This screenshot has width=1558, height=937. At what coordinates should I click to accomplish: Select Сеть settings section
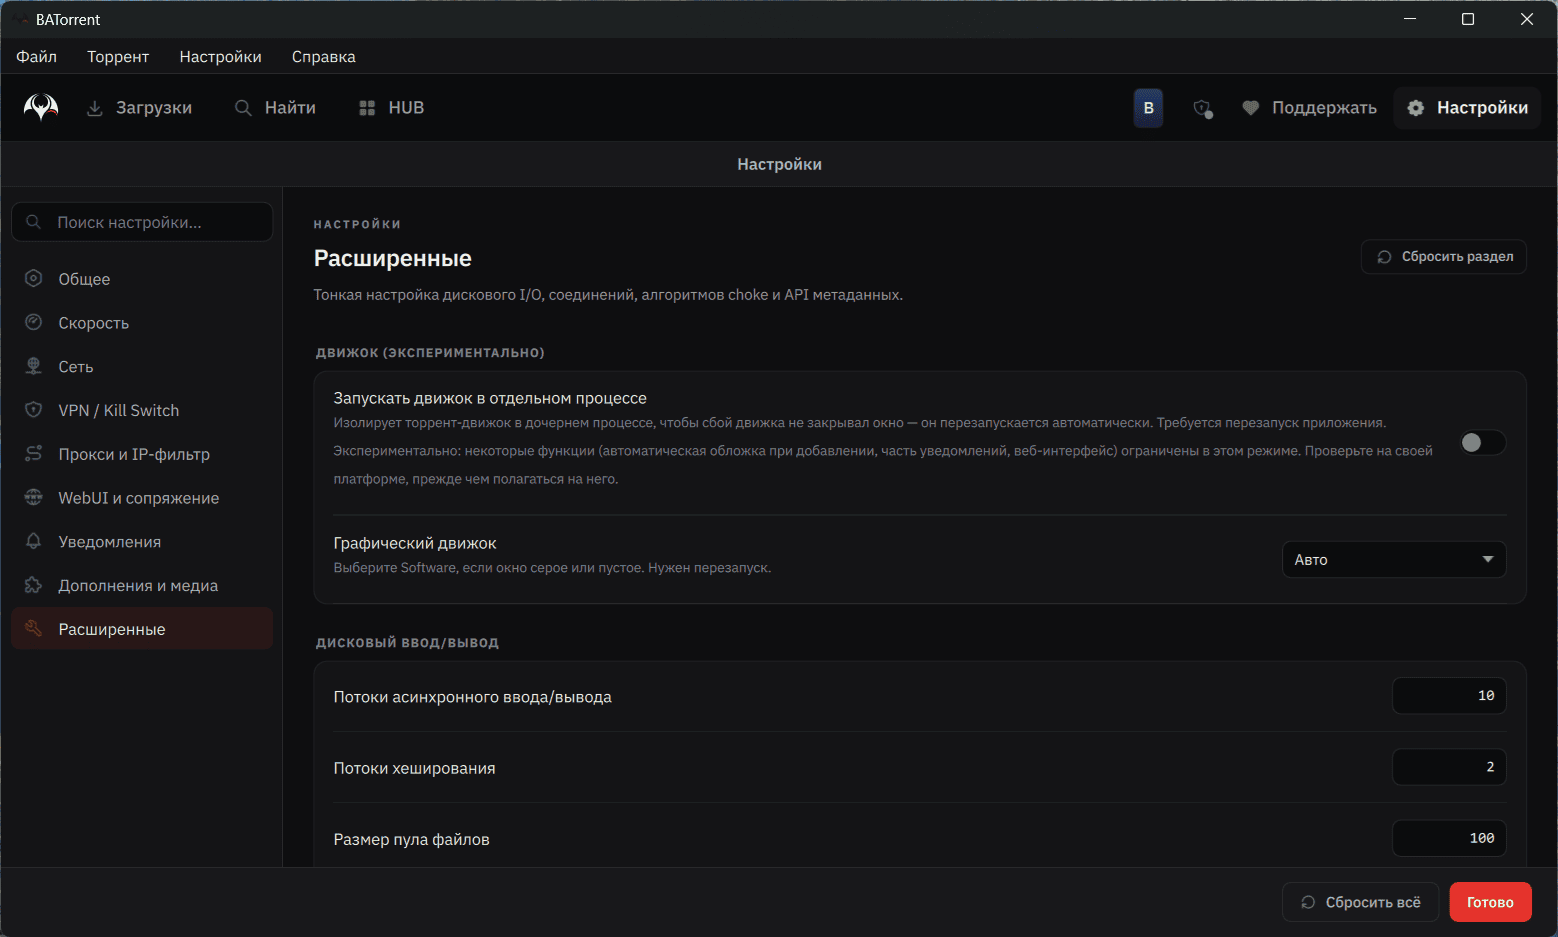click(x=142, y=367)
